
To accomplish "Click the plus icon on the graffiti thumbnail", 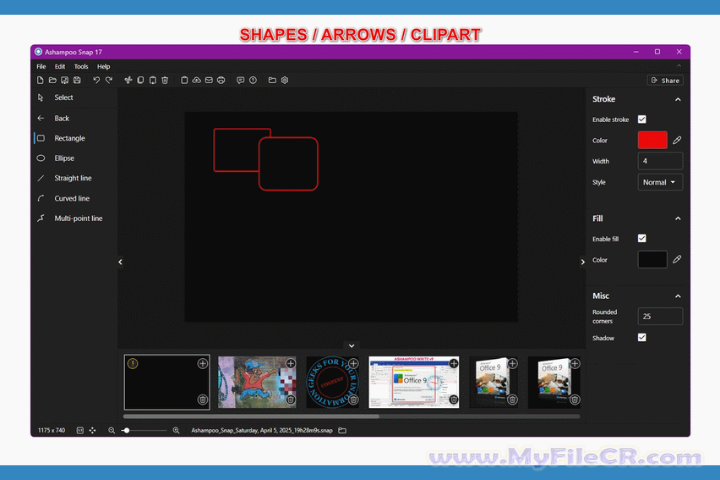I will point(291,364).
